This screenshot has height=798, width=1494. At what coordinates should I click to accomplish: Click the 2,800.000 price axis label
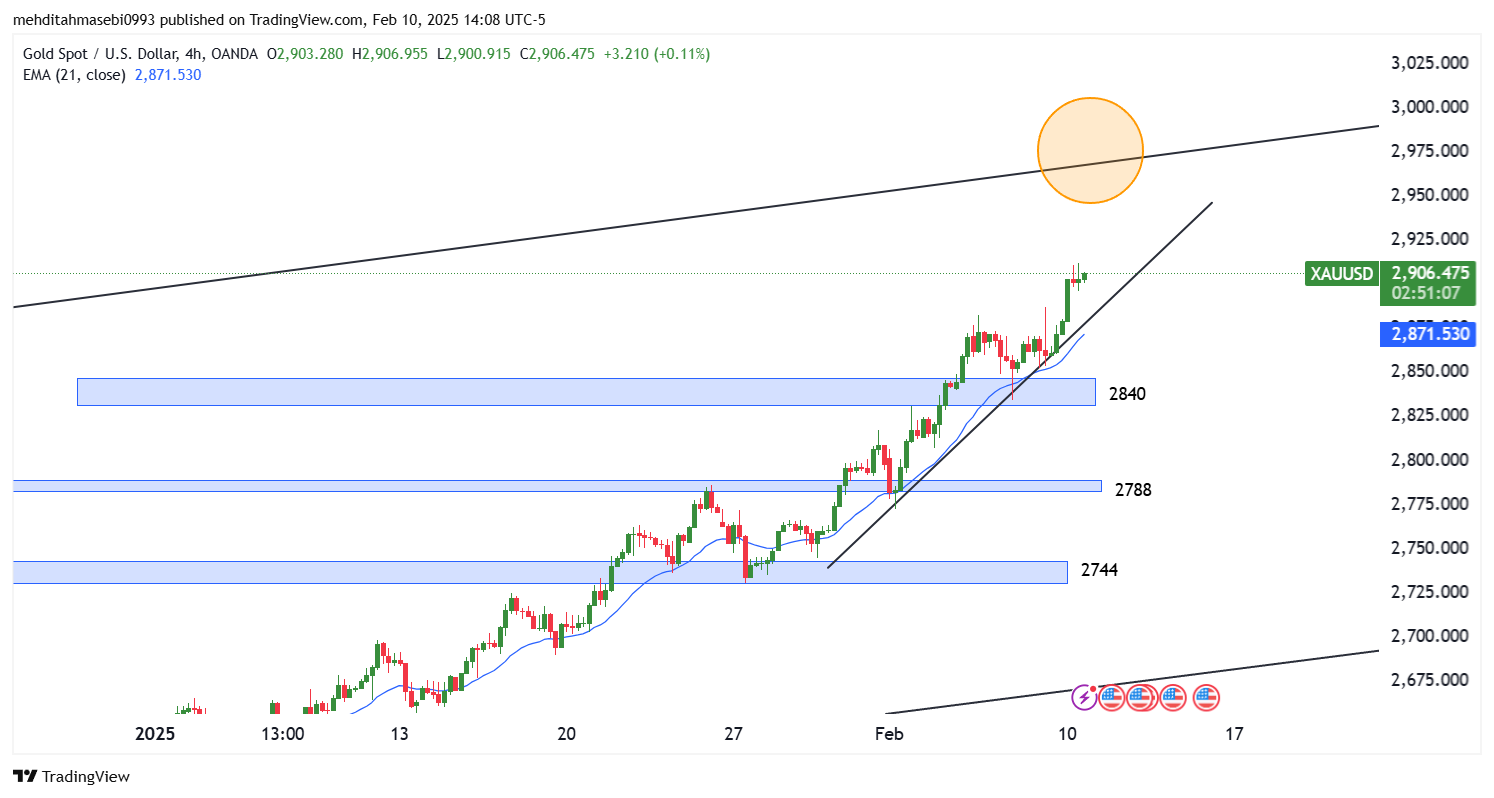coord(1430,460)
